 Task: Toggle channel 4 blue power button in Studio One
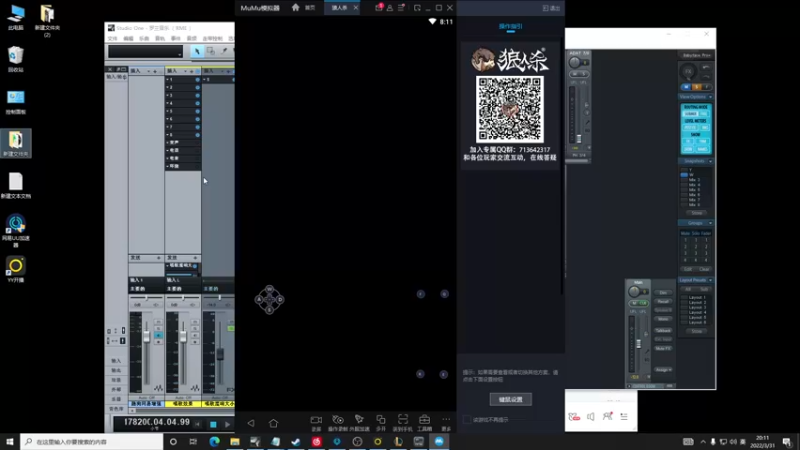coord(197,103)
